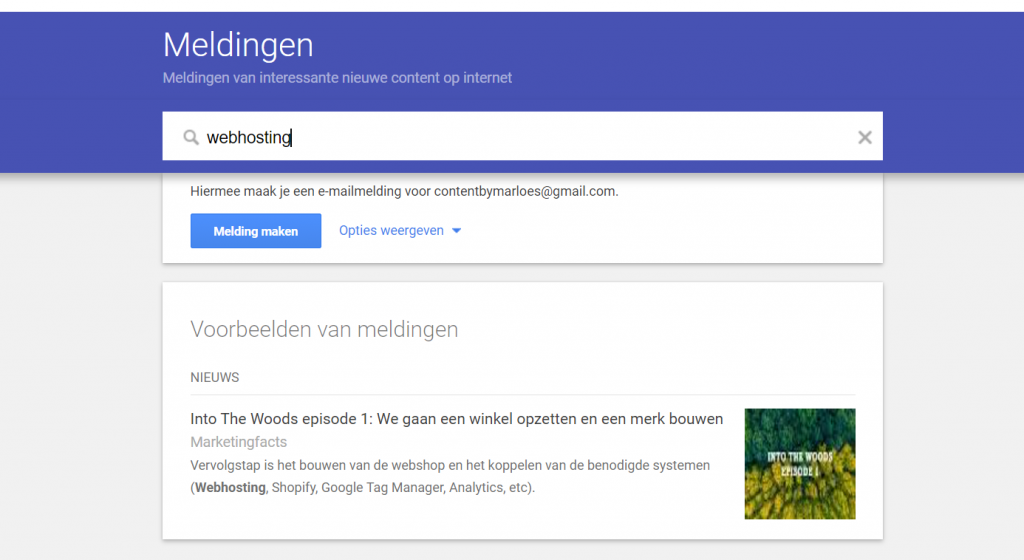Click the magnifying glass search icon
Viewport: 1024px width, 560px height.
point(191,138)
